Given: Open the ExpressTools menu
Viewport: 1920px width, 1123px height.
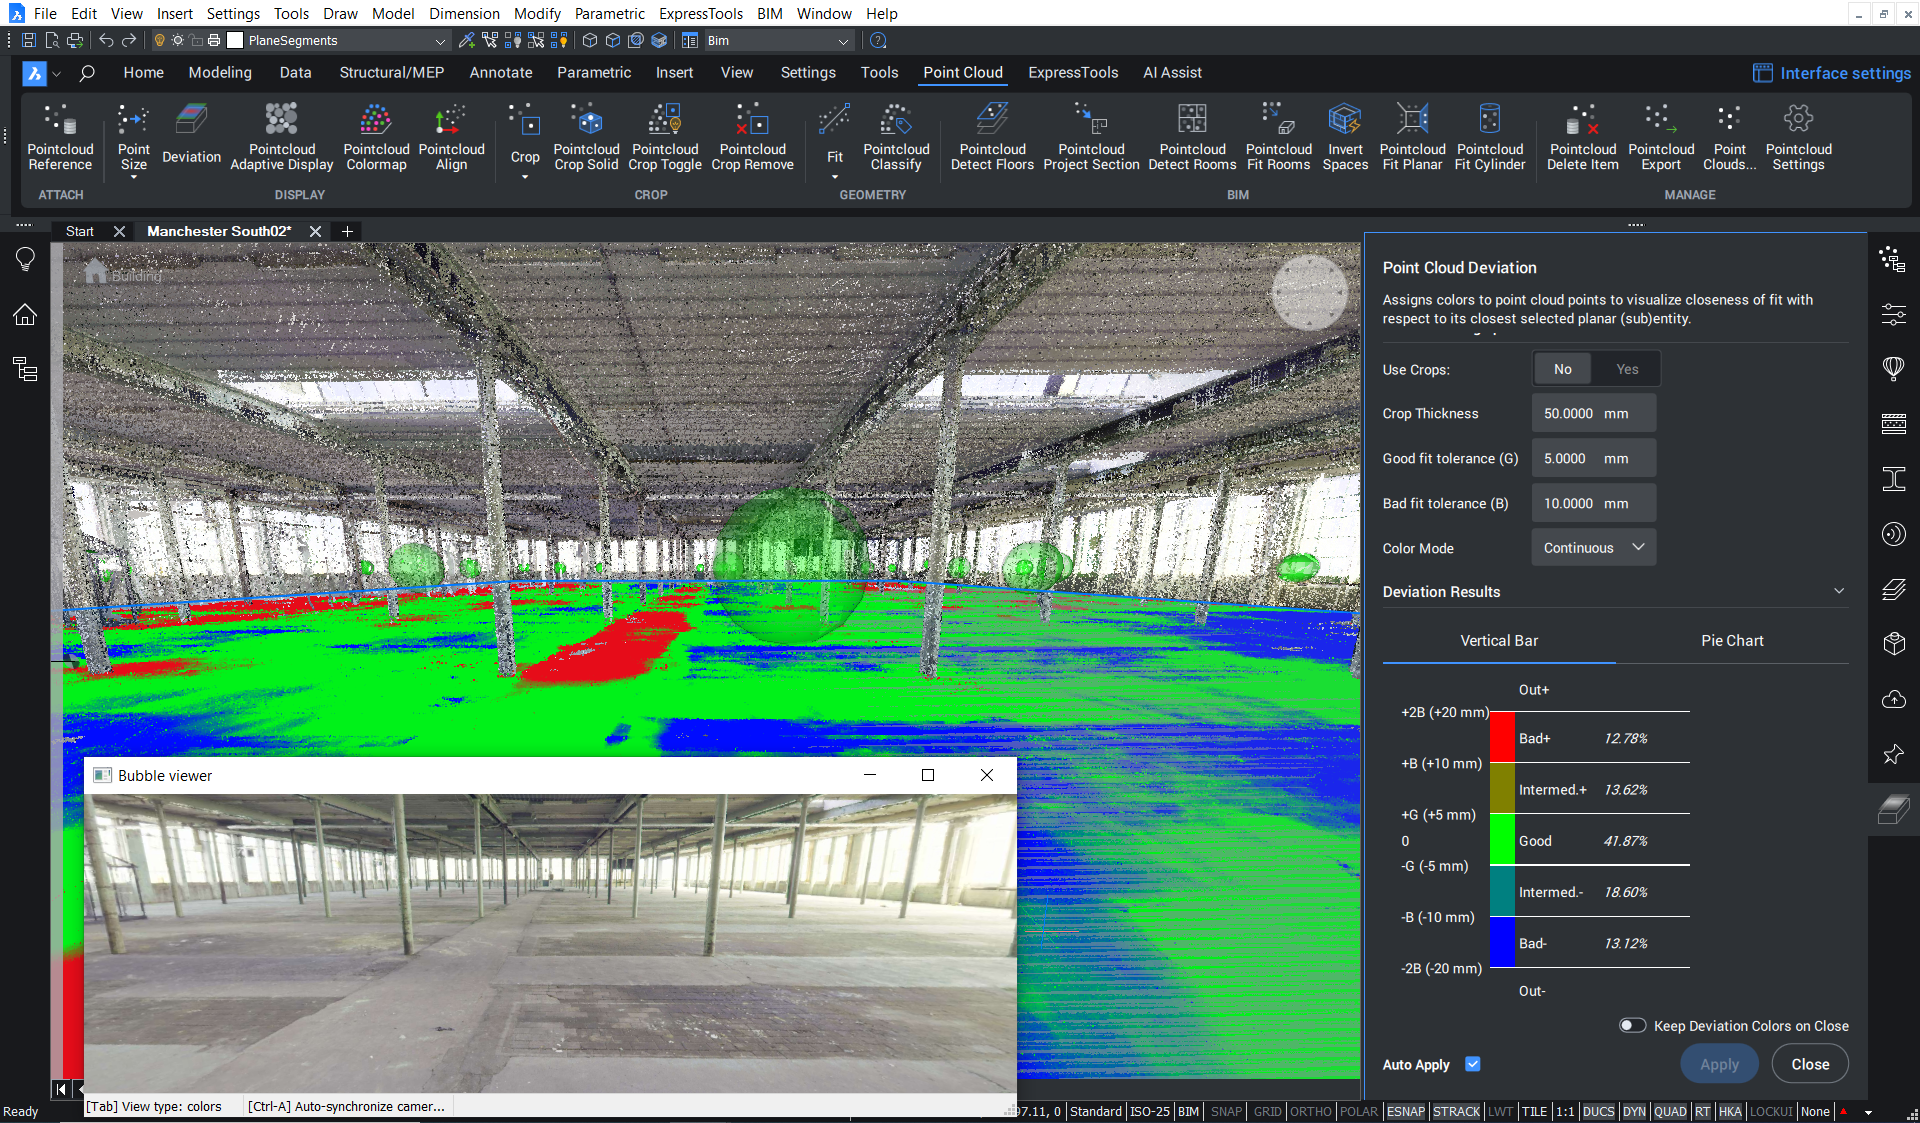Looking at the screenshot, I should point(700,13).
